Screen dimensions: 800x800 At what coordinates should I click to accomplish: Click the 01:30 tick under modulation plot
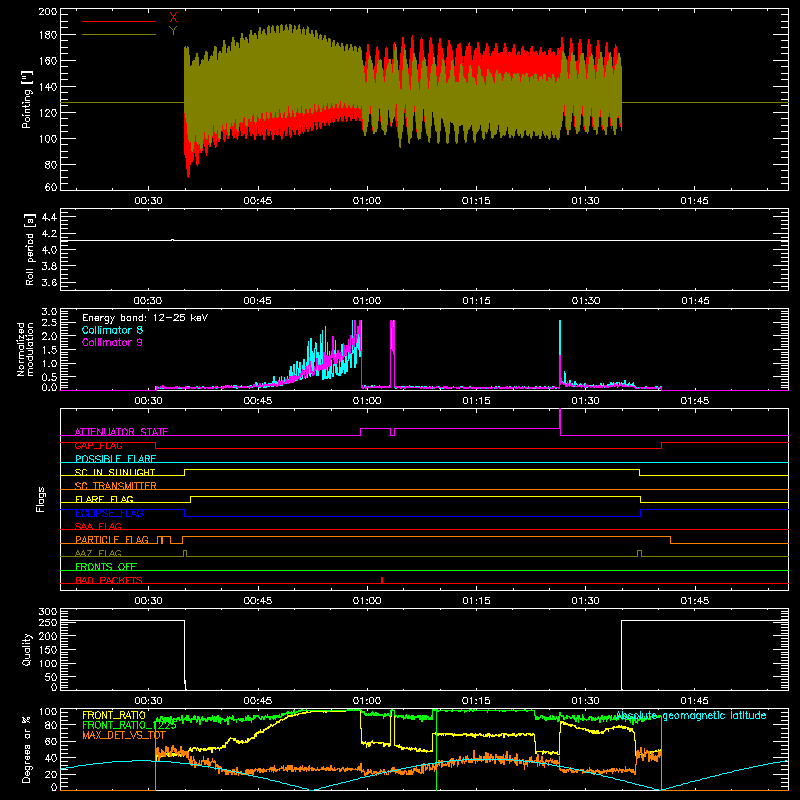point(585,401)
